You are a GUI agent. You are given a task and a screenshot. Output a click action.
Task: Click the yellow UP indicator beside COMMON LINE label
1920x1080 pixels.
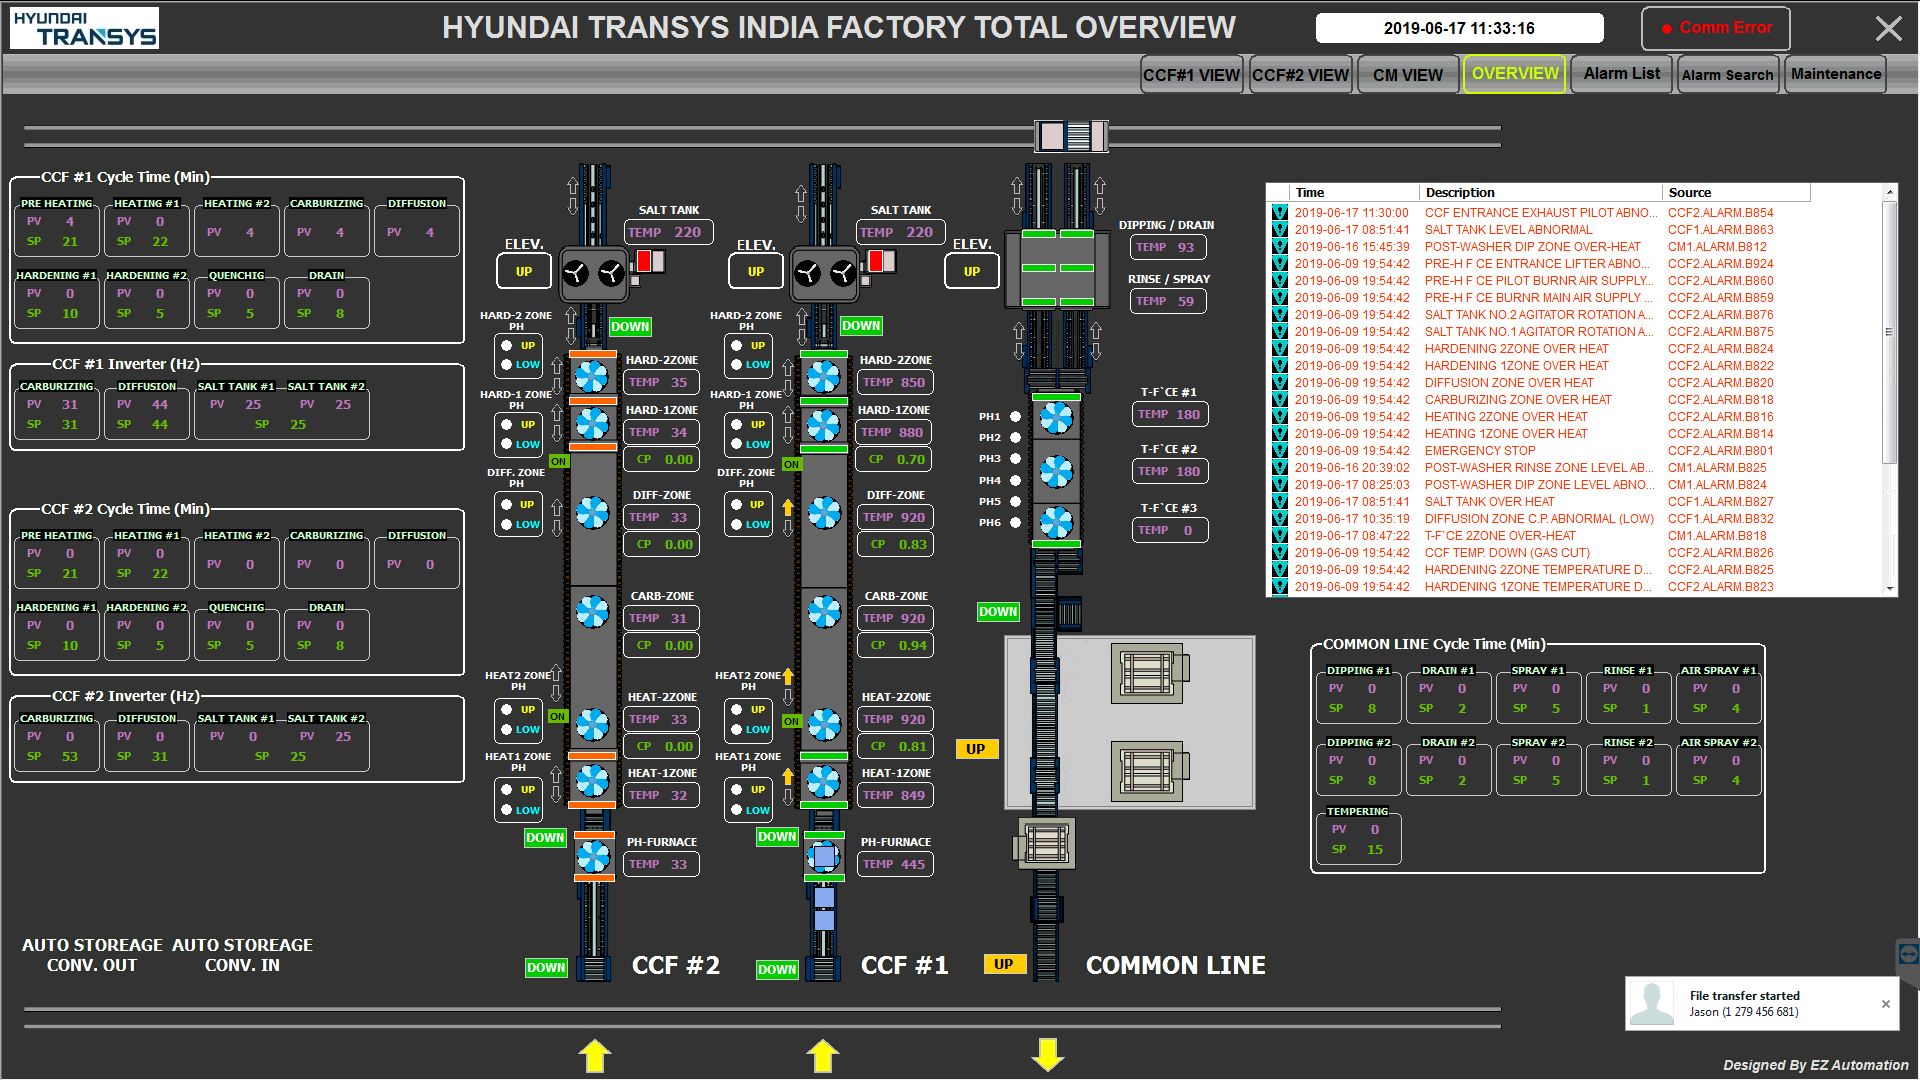[1004, 965]
